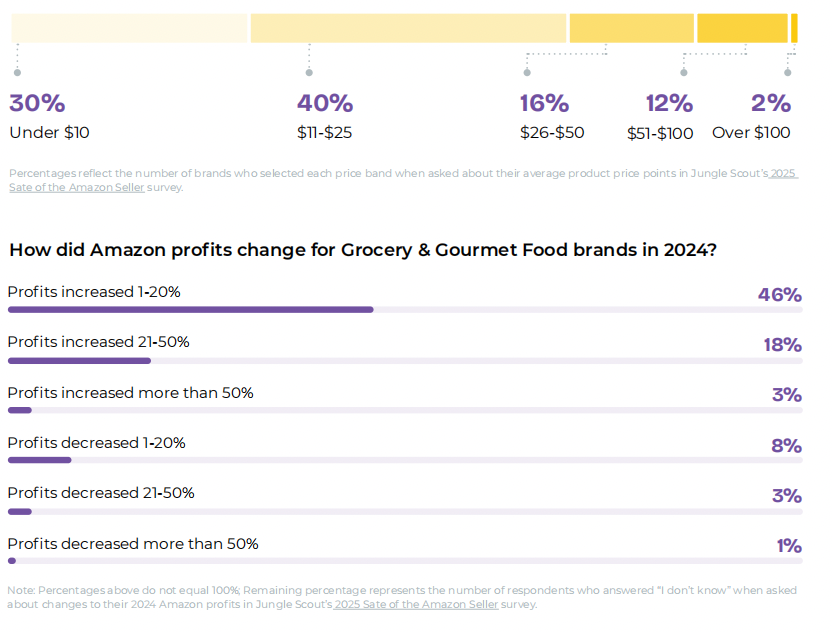Click the purple bar for Profits increased 21-50%

click(79, 360)
